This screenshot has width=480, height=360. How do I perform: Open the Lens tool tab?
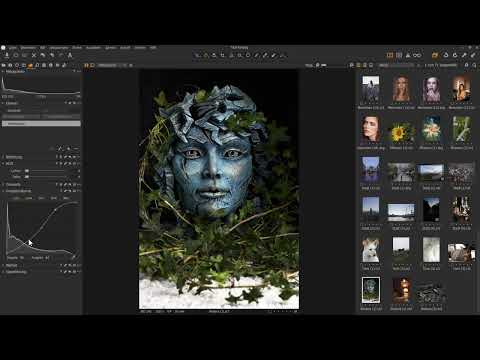(x=17, y=65)
